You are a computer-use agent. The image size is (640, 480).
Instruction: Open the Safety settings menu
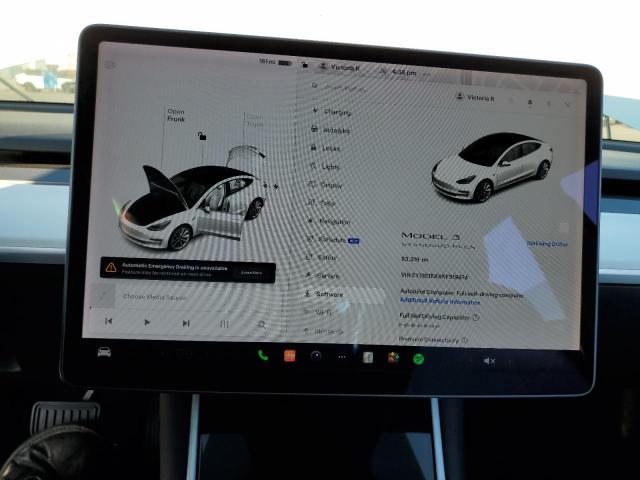pyautogui.click(x=322, y=258)
